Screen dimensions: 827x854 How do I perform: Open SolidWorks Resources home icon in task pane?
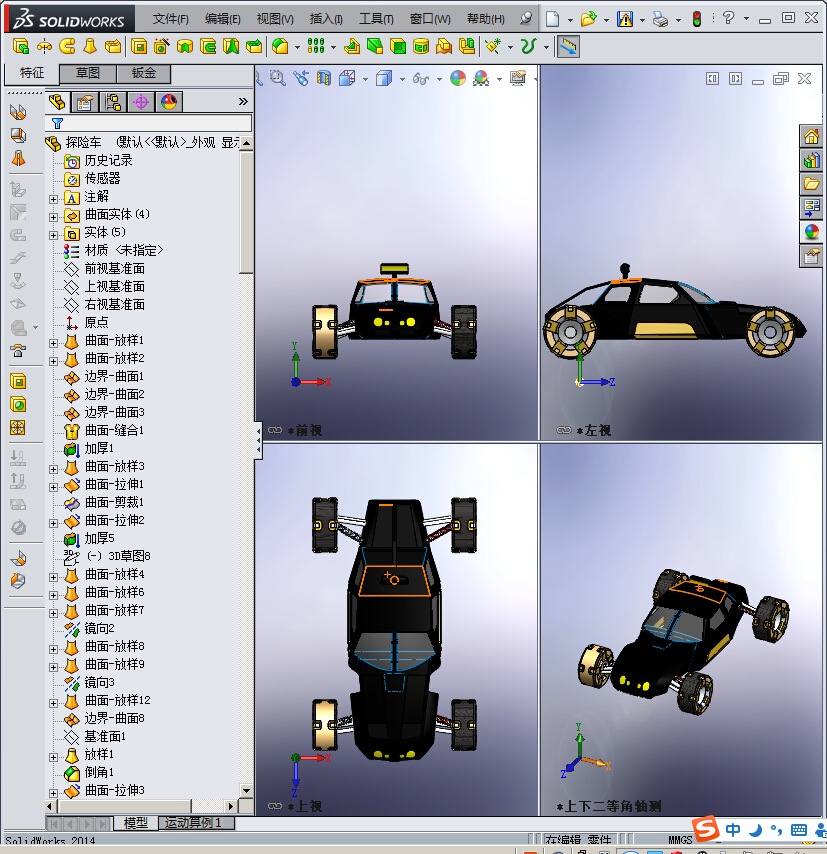811,136
